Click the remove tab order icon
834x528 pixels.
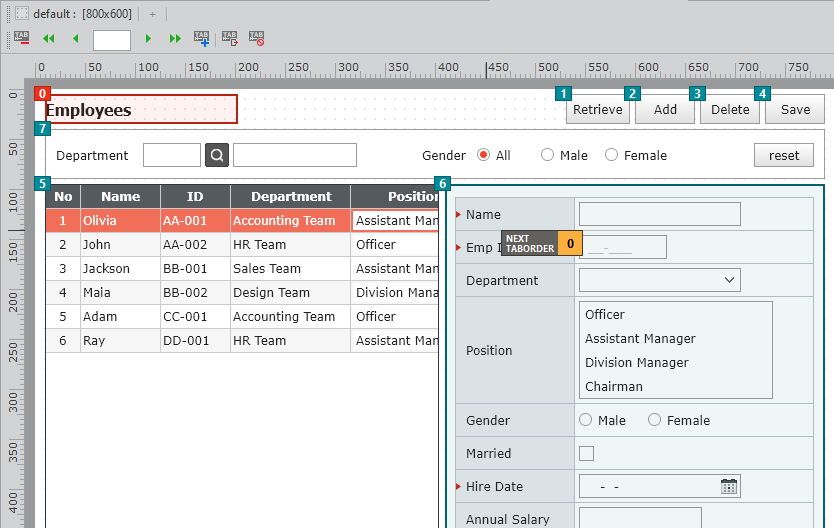[x=22, y=39]
